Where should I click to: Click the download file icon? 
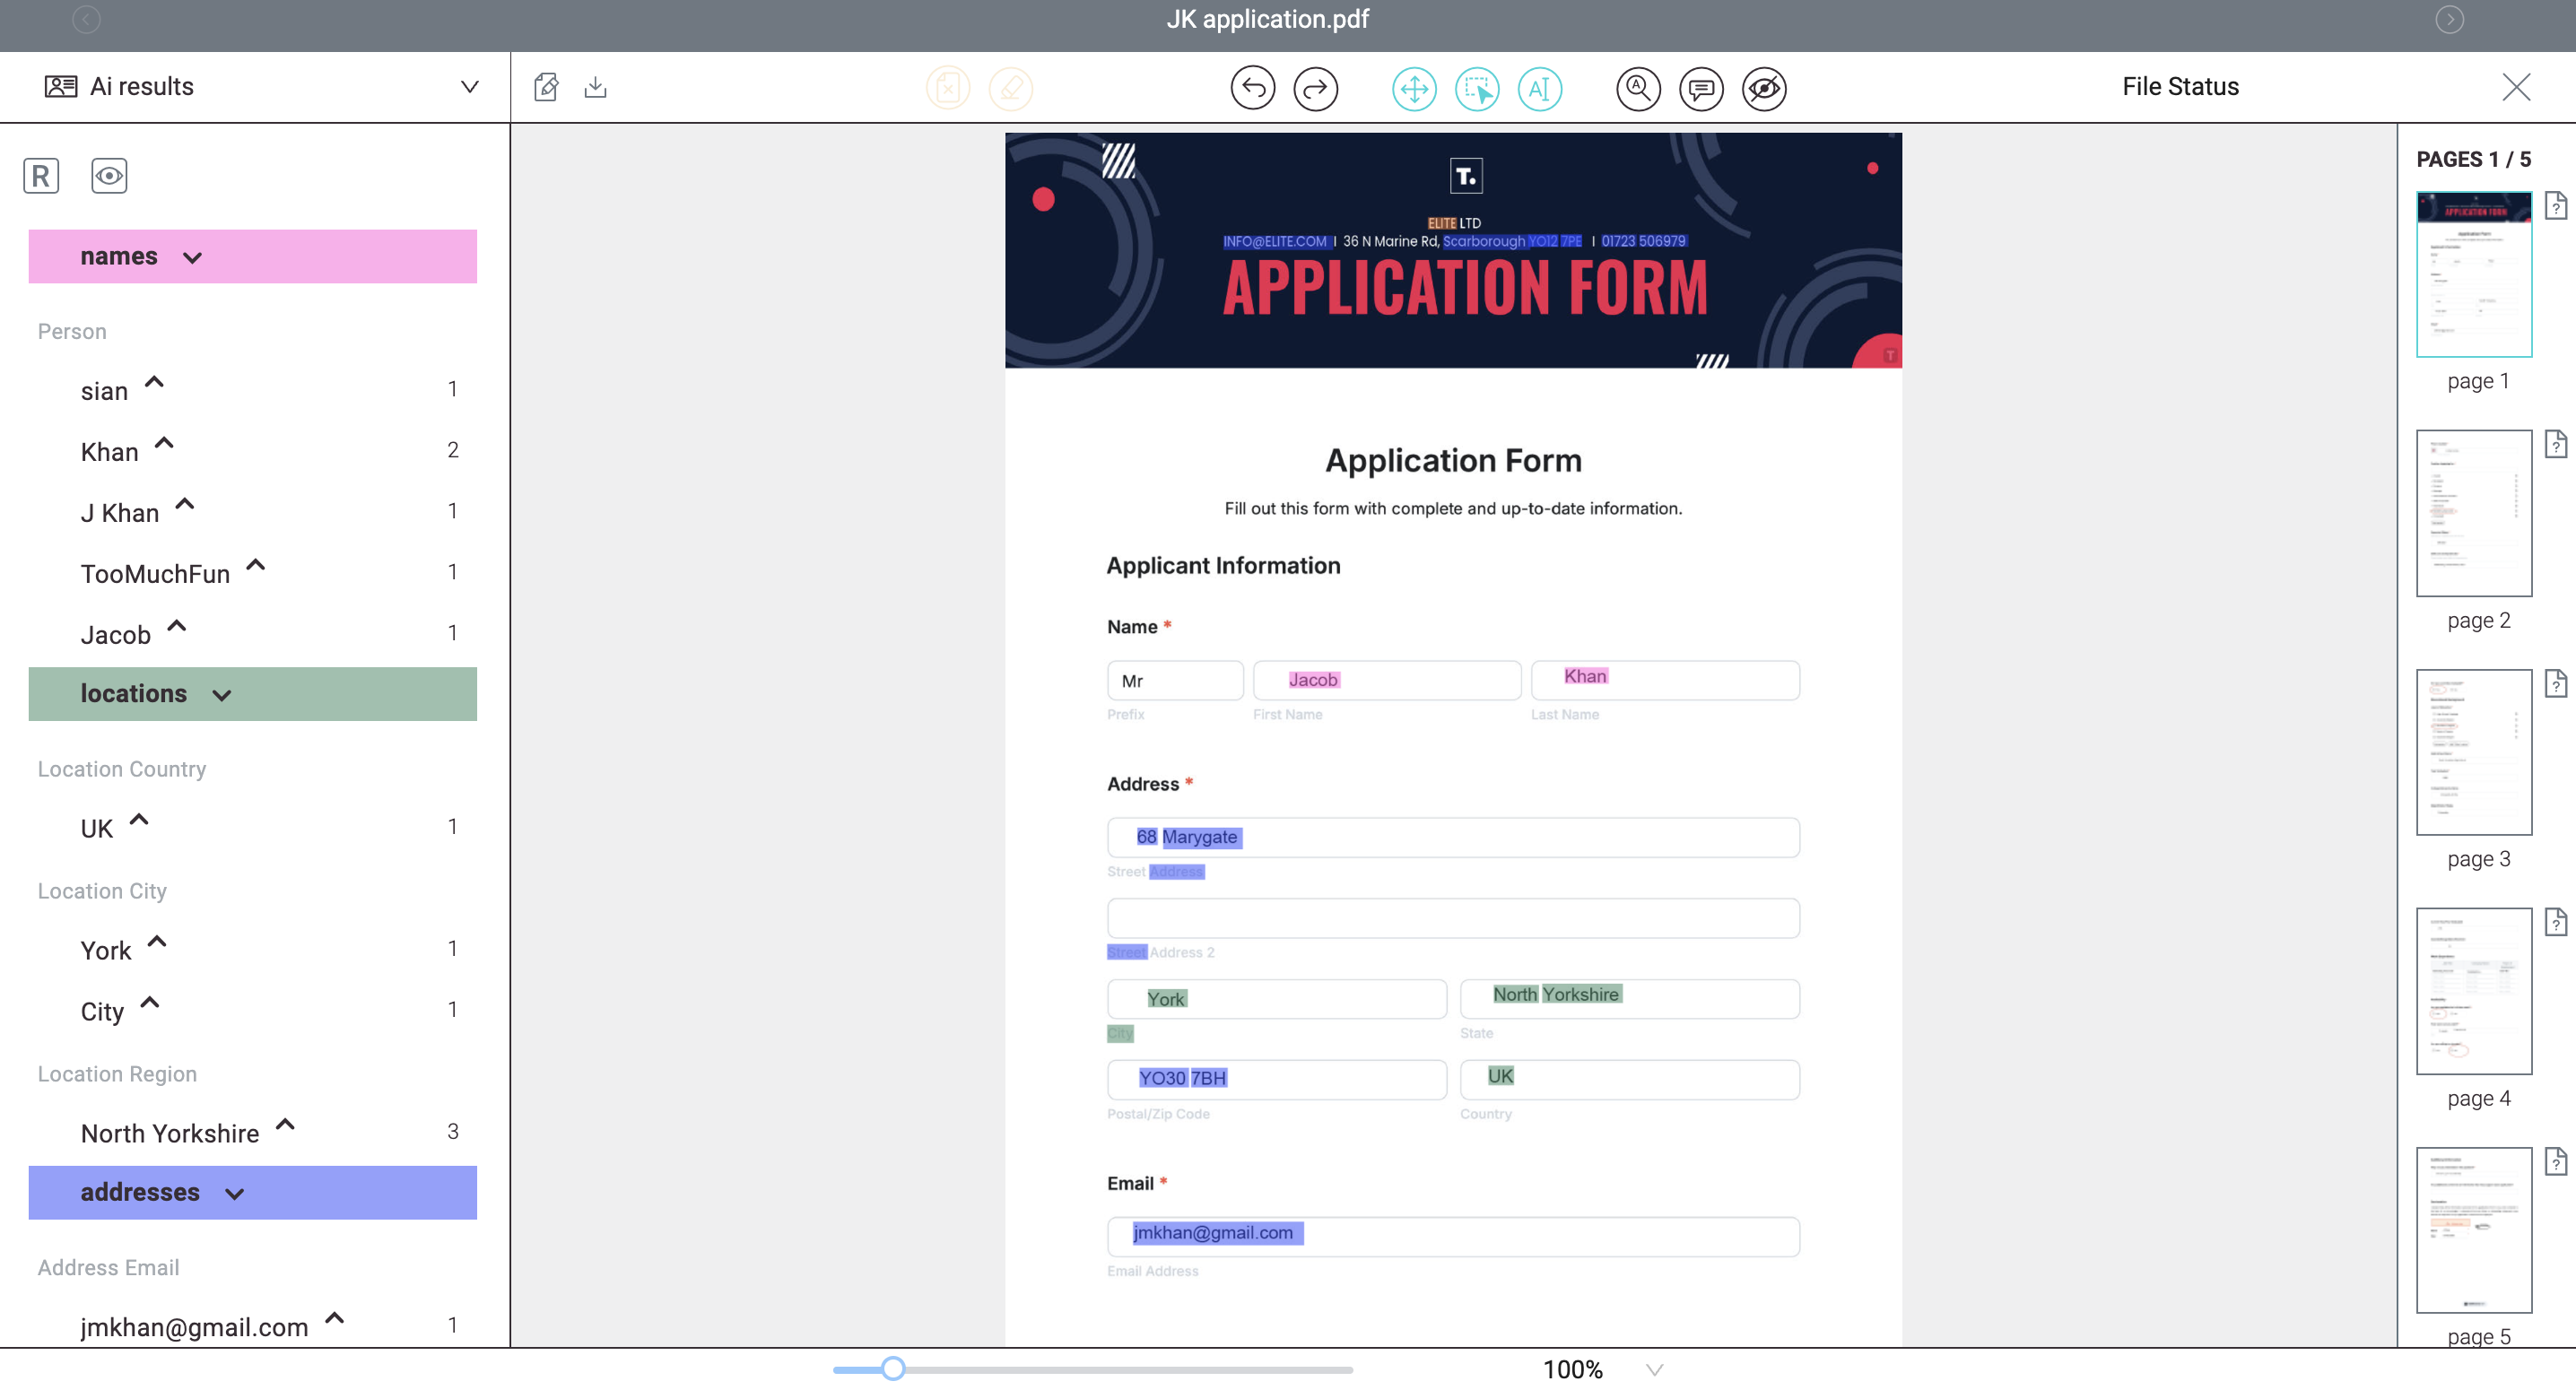595,87
